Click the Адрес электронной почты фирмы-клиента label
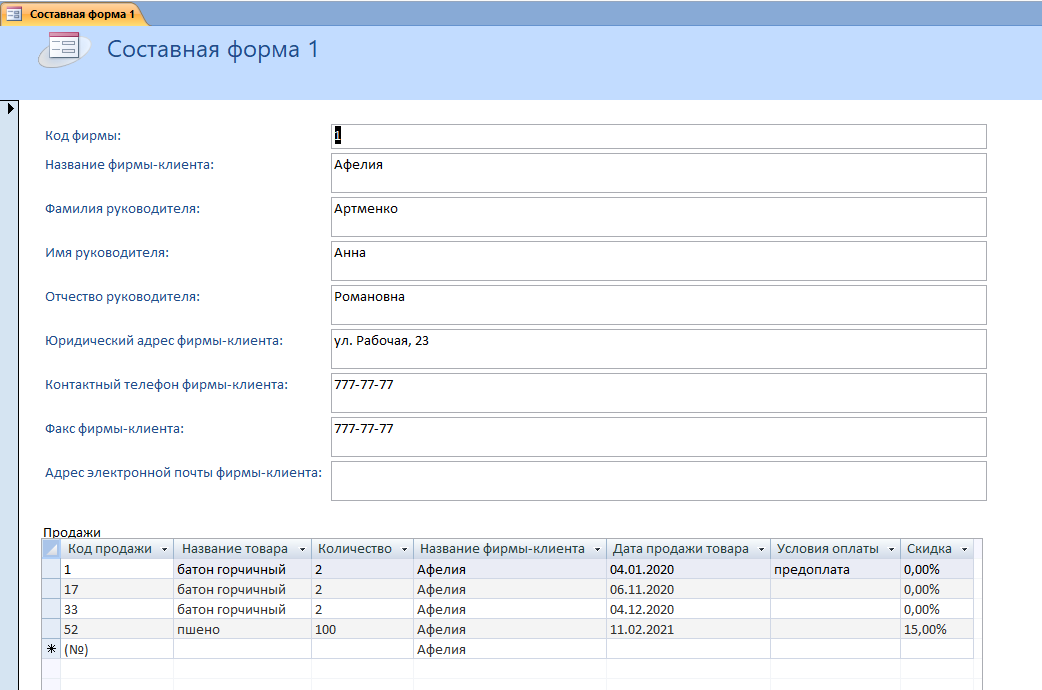Screen dimensions: 1042x690 tap(183, 473)
